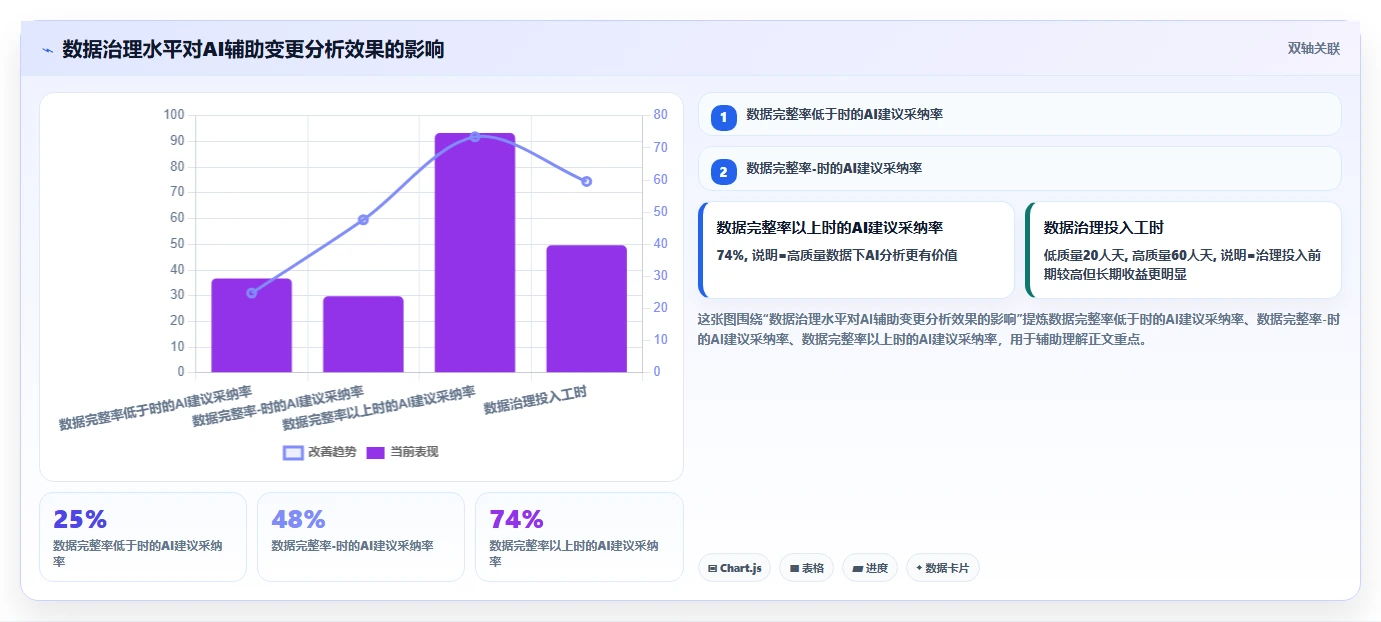Click the line point at the chart peak

(475, 136)
